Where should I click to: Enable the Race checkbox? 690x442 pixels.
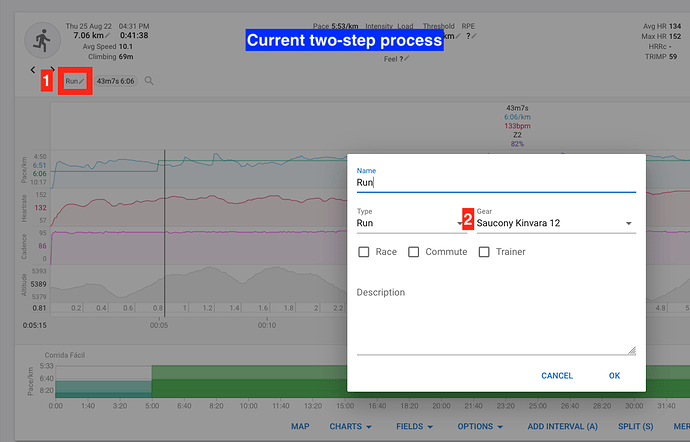click(363, 252)
